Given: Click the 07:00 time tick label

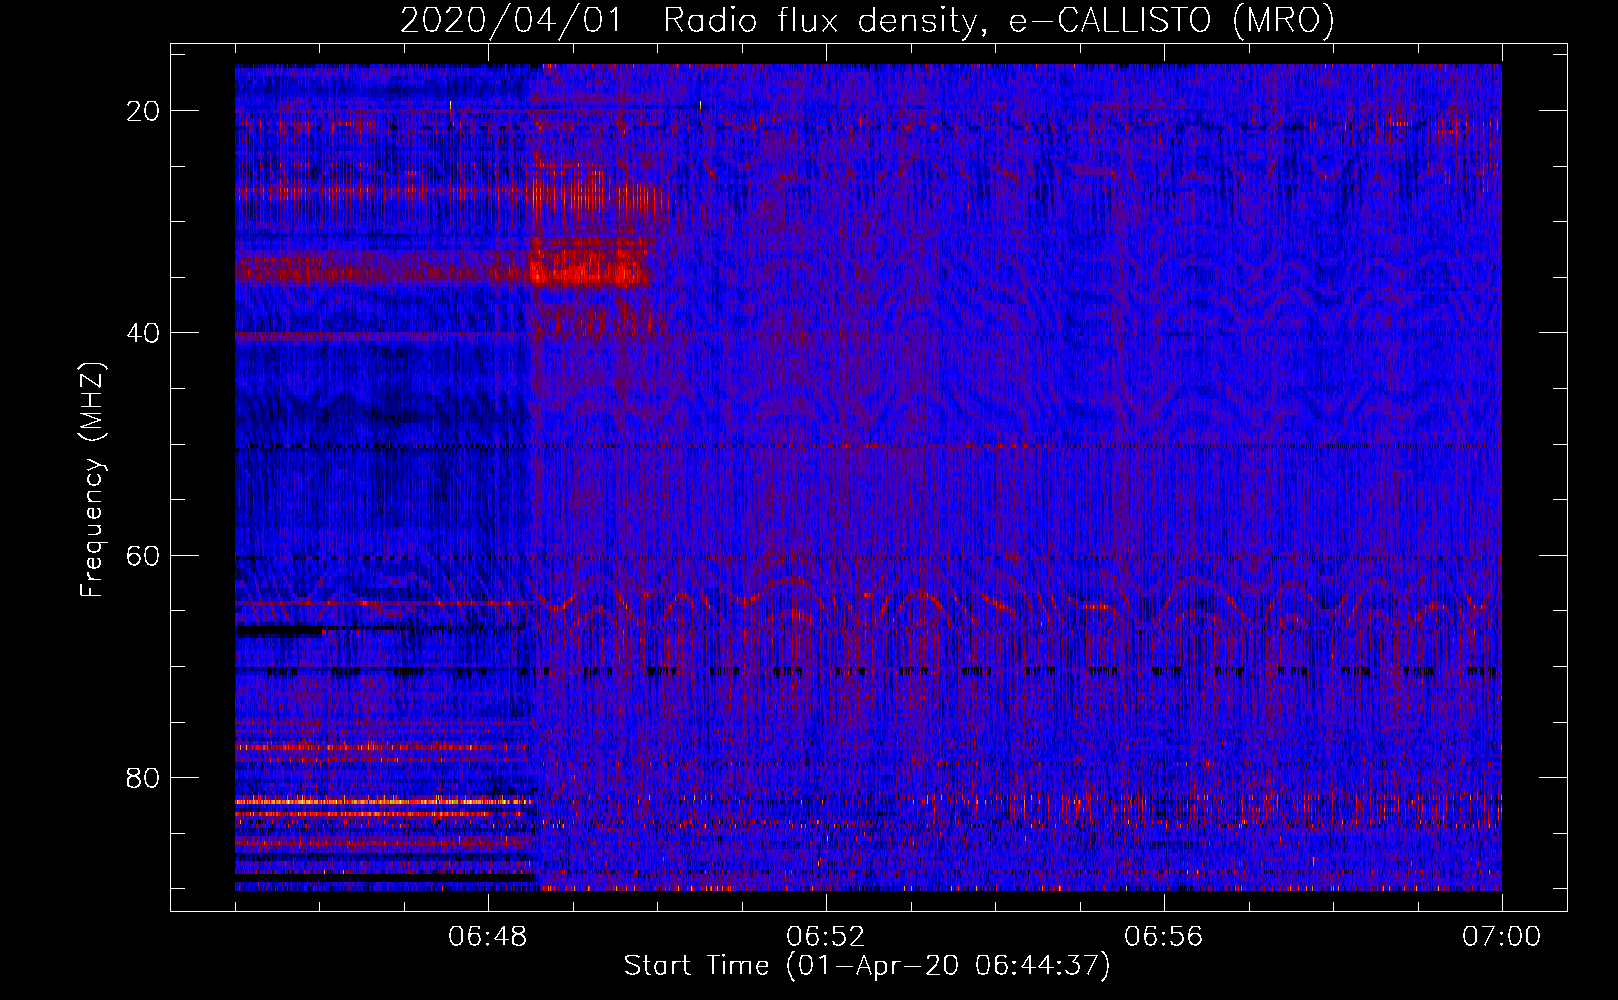Looking at the screenshot, I should tap(1501, 937).
